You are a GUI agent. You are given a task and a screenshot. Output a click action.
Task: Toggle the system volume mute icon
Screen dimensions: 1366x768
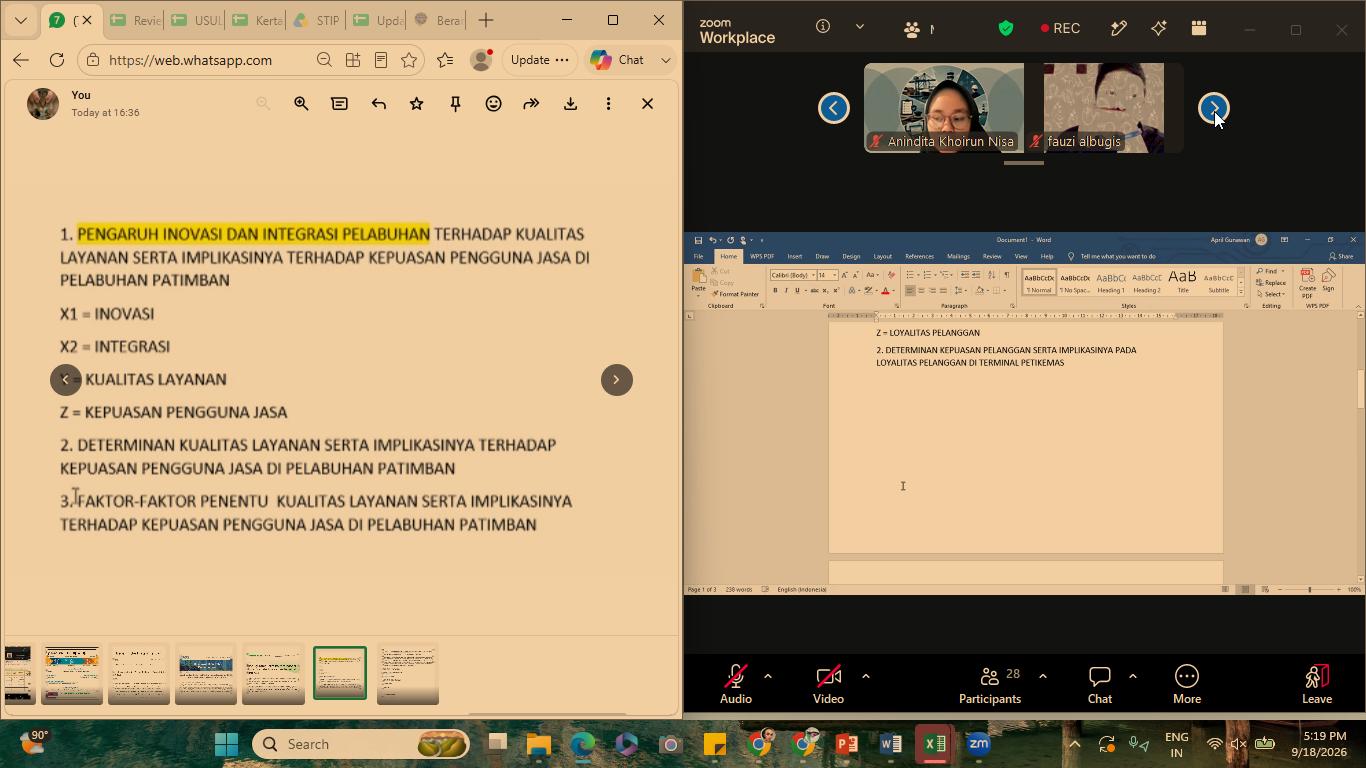tap(1238, 744)
